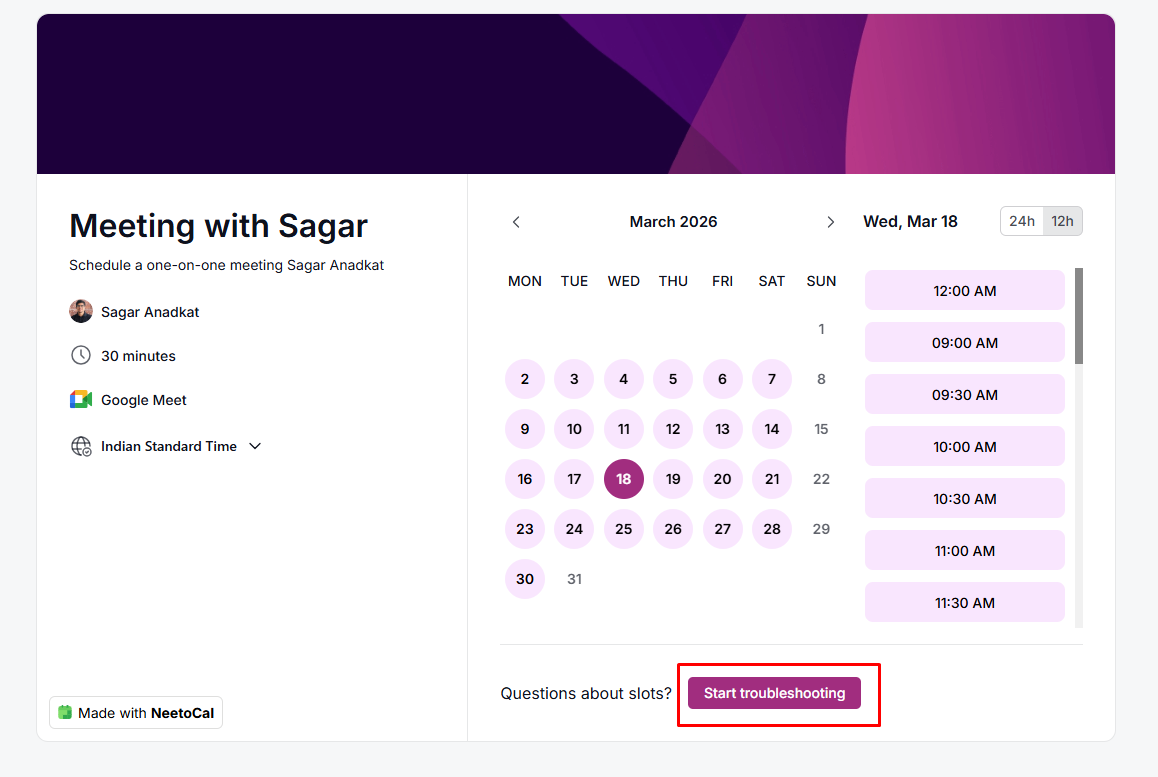Click the Google Meet icon
This screenshot has height=777, width=1158.
click(81, 400)
